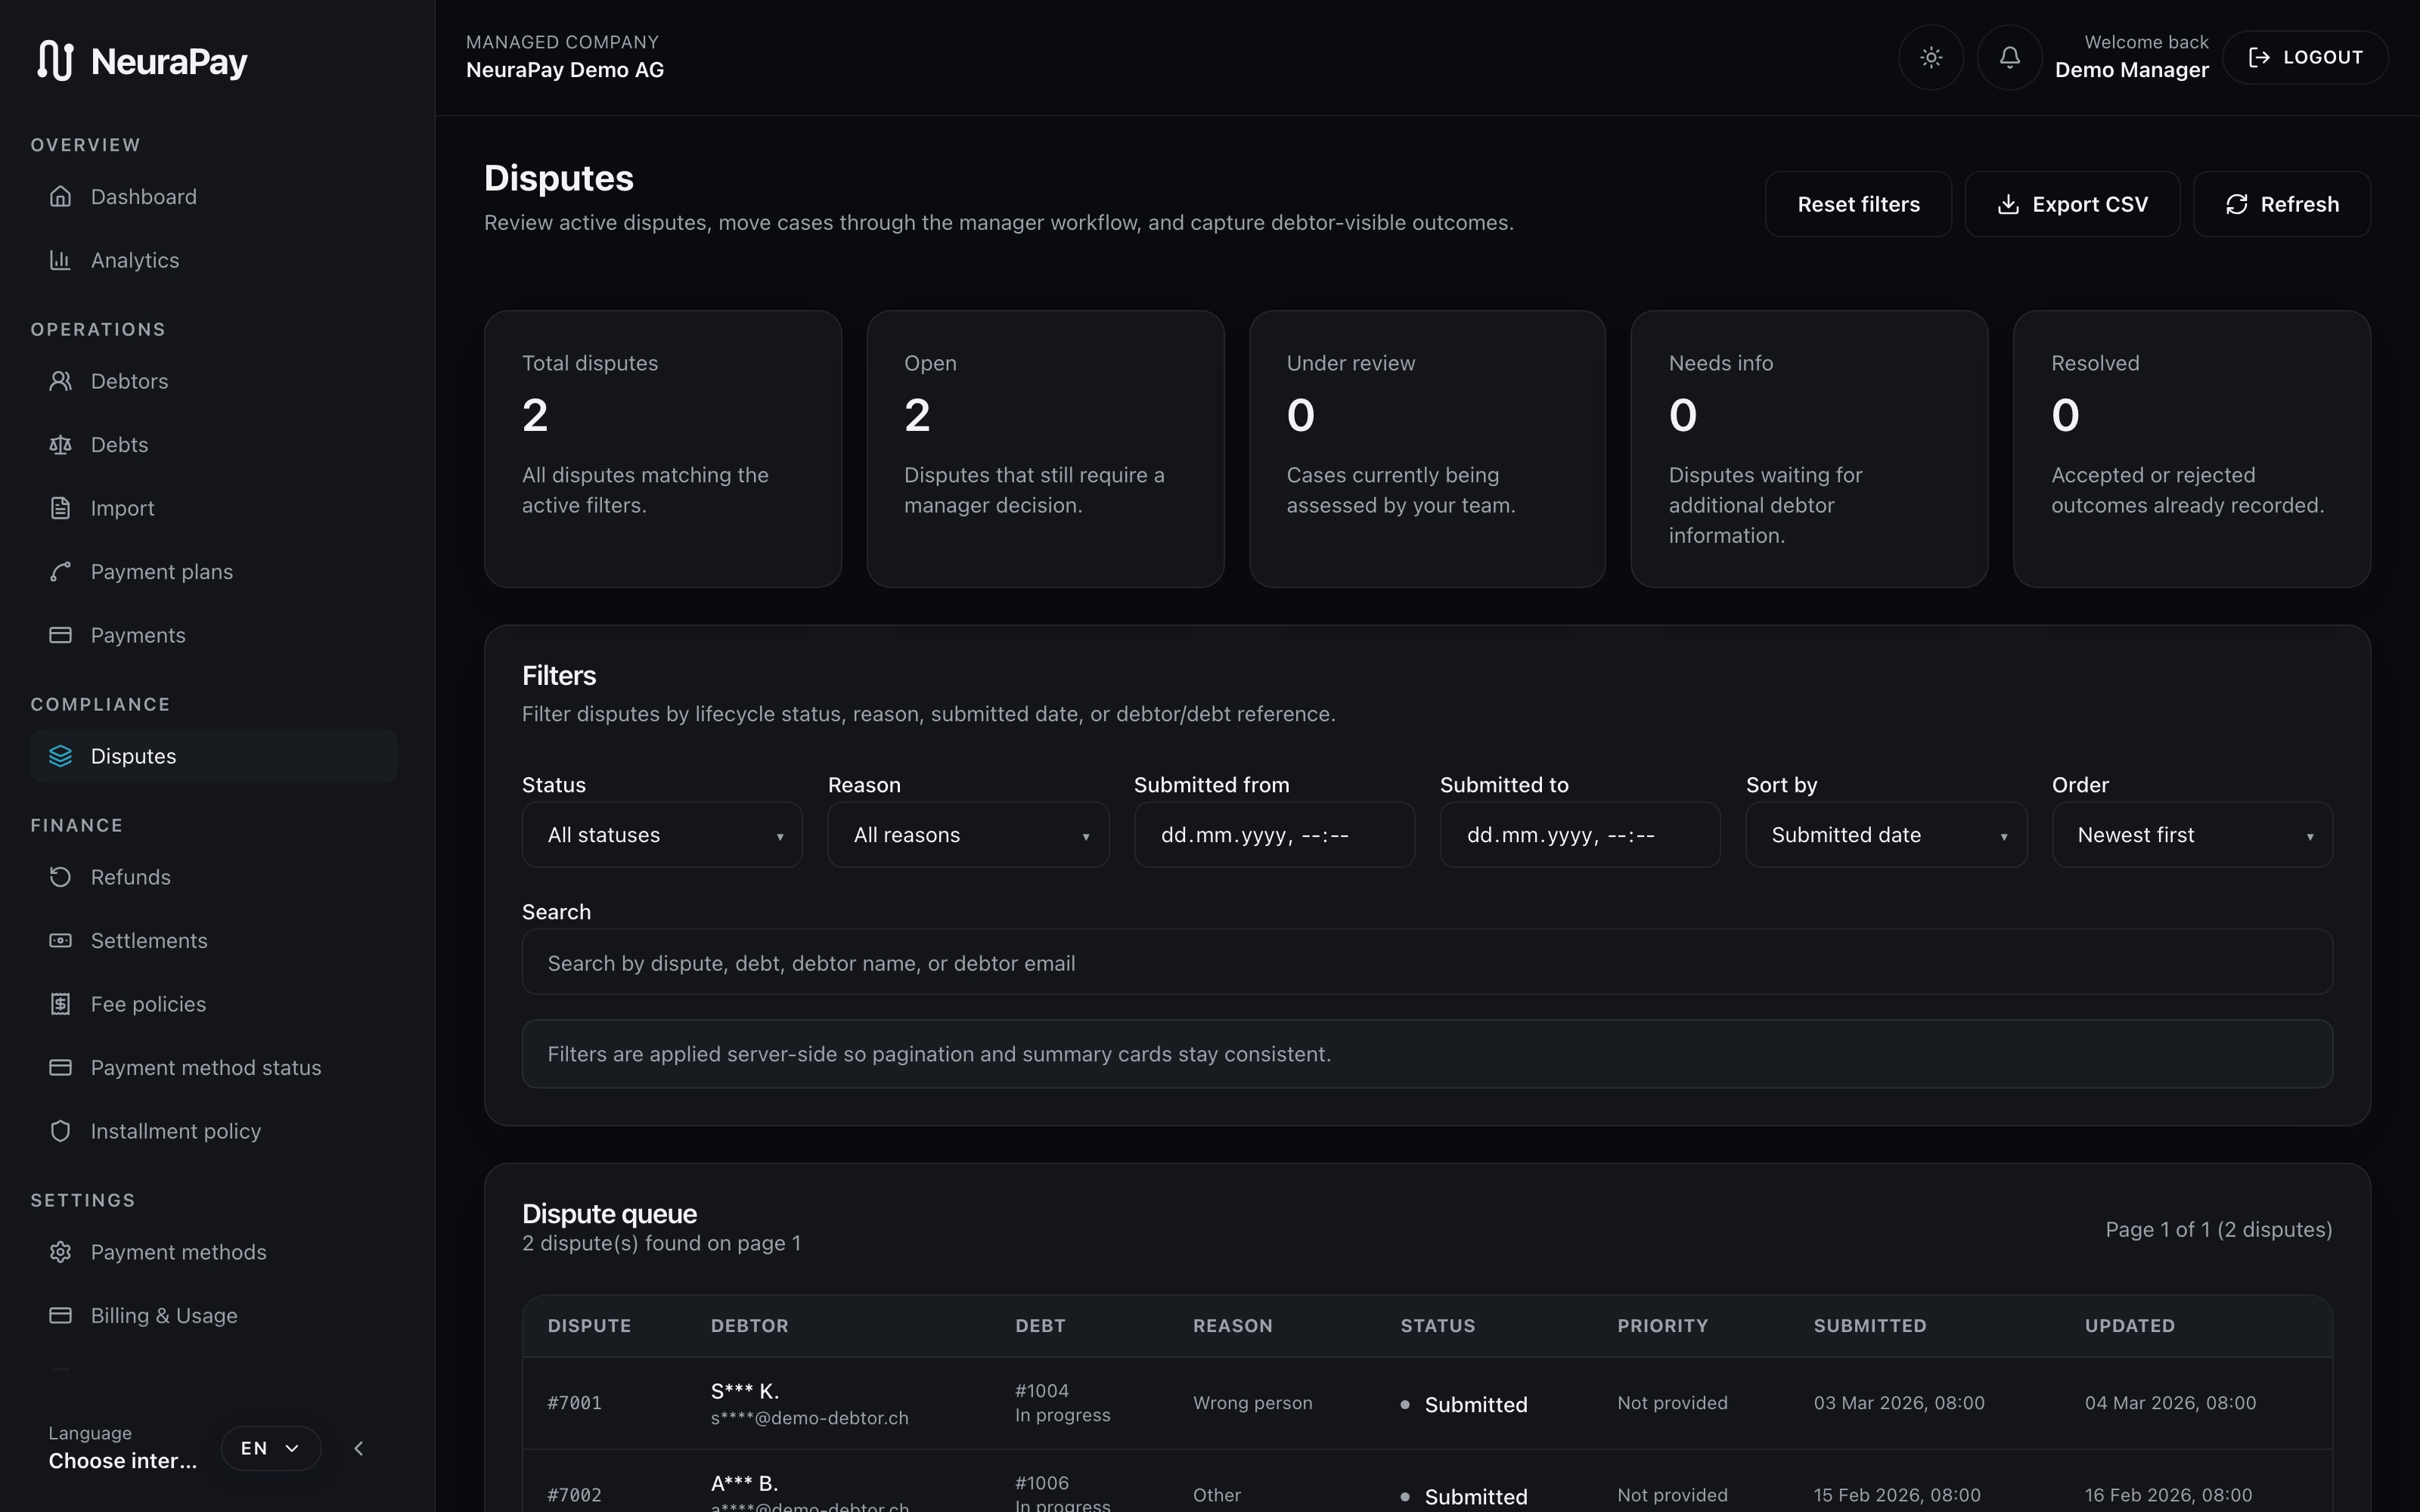
Task: Open the Total disputes summary card
Action: coord(663,449)
